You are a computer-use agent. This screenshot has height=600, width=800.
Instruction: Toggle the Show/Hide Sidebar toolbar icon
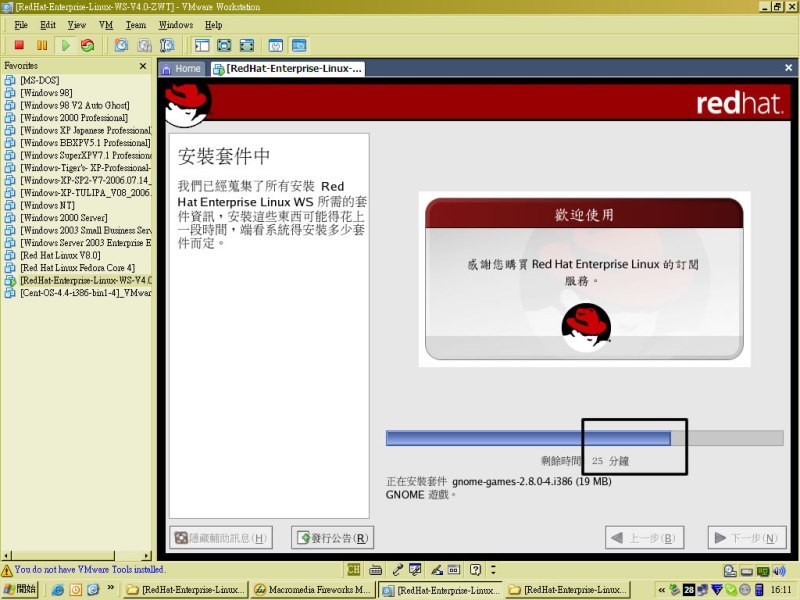tap(202, 45)
